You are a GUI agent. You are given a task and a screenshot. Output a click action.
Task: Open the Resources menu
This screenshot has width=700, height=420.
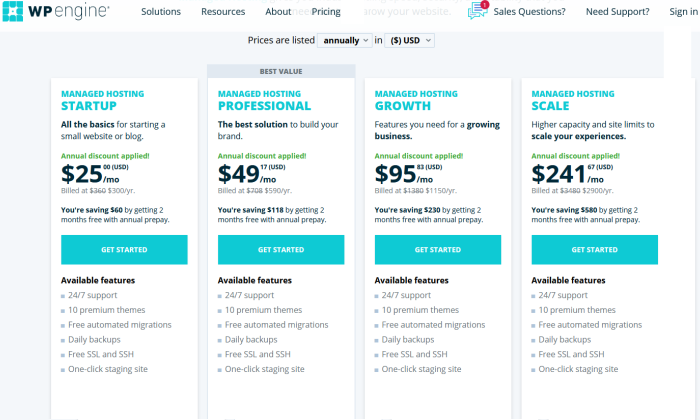[x=223, y=12]
